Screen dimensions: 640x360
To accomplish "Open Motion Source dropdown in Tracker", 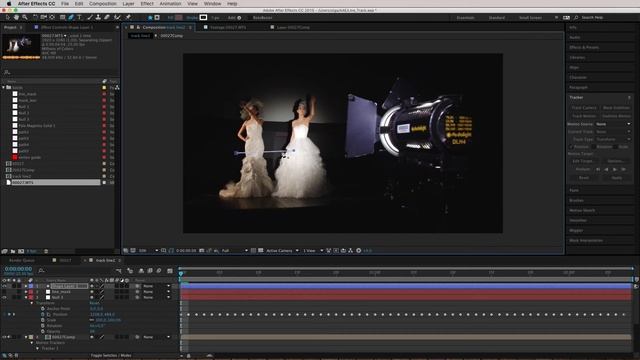I will pos(613,124).
